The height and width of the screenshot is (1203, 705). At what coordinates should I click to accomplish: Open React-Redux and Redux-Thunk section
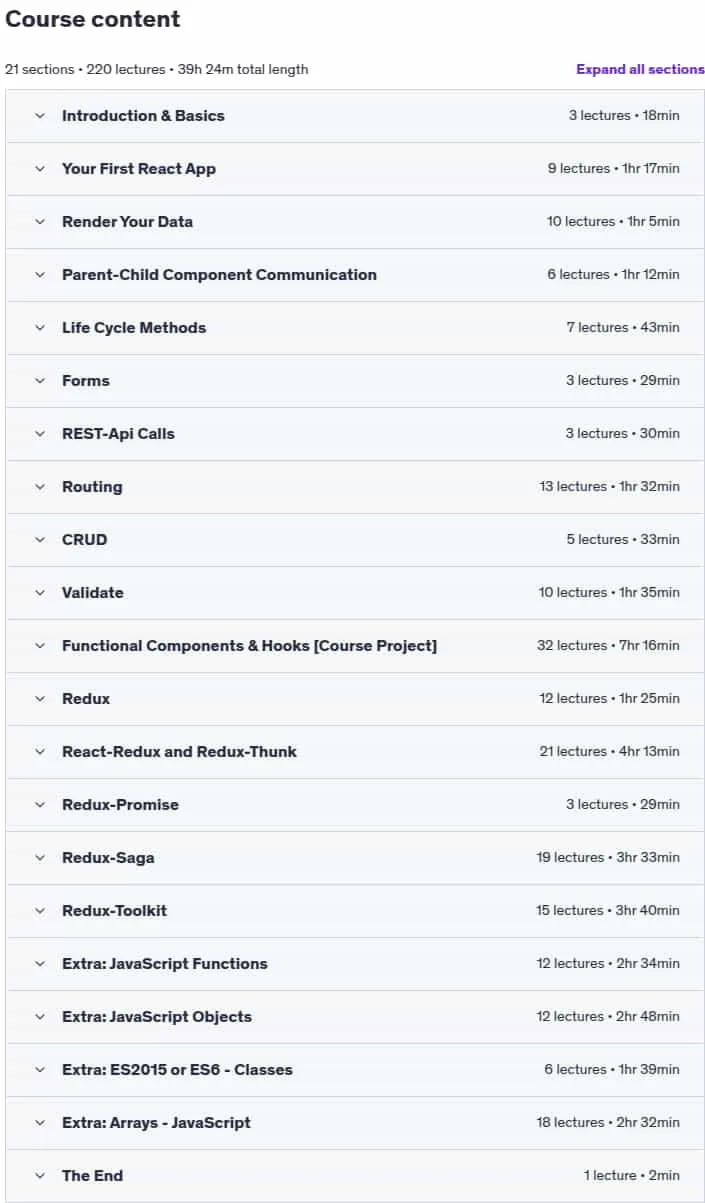coord(355,752)
